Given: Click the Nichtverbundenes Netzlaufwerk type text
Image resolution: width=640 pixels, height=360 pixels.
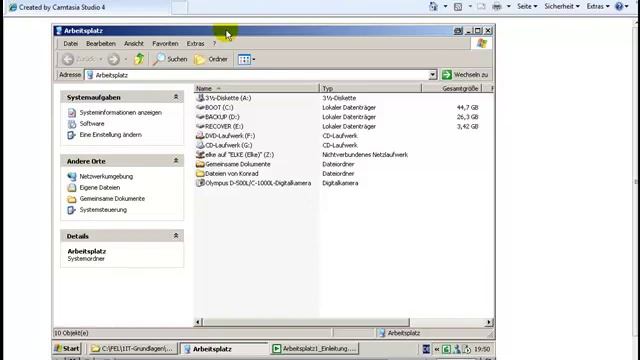Looking at the screenshot, I should [365, 155].
